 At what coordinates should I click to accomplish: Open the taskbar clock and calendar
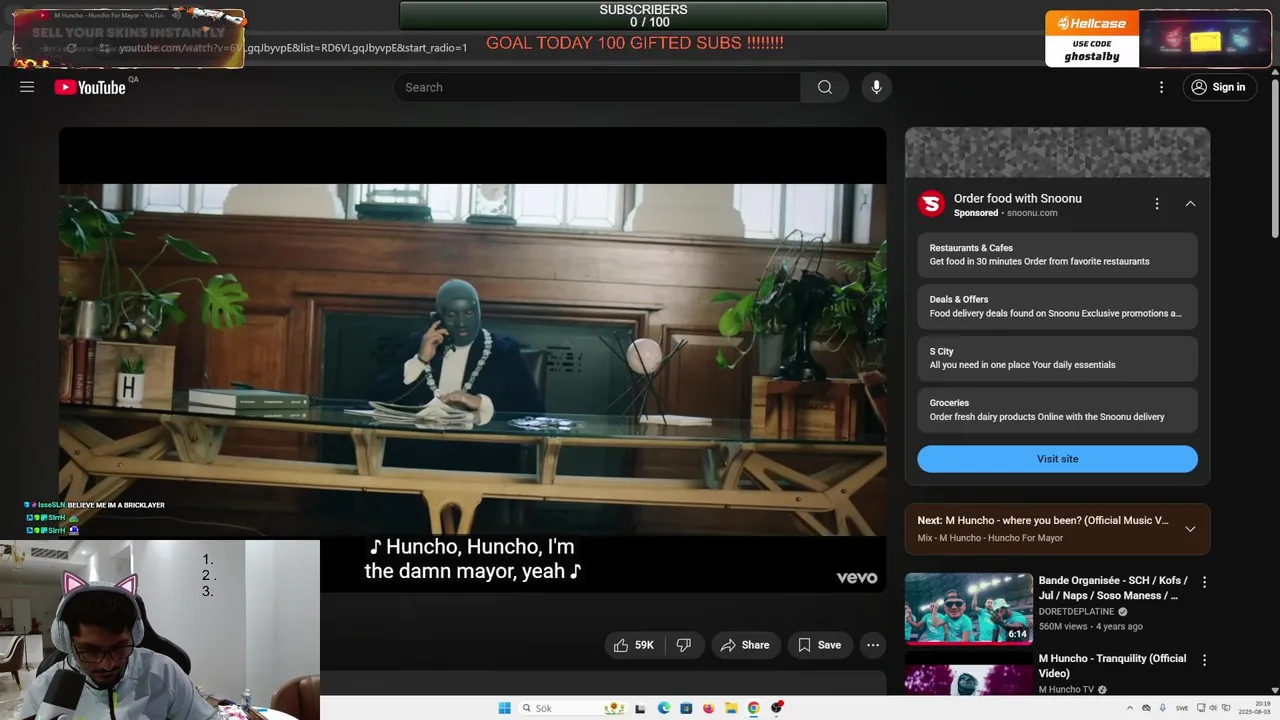tap(1255, 708)
